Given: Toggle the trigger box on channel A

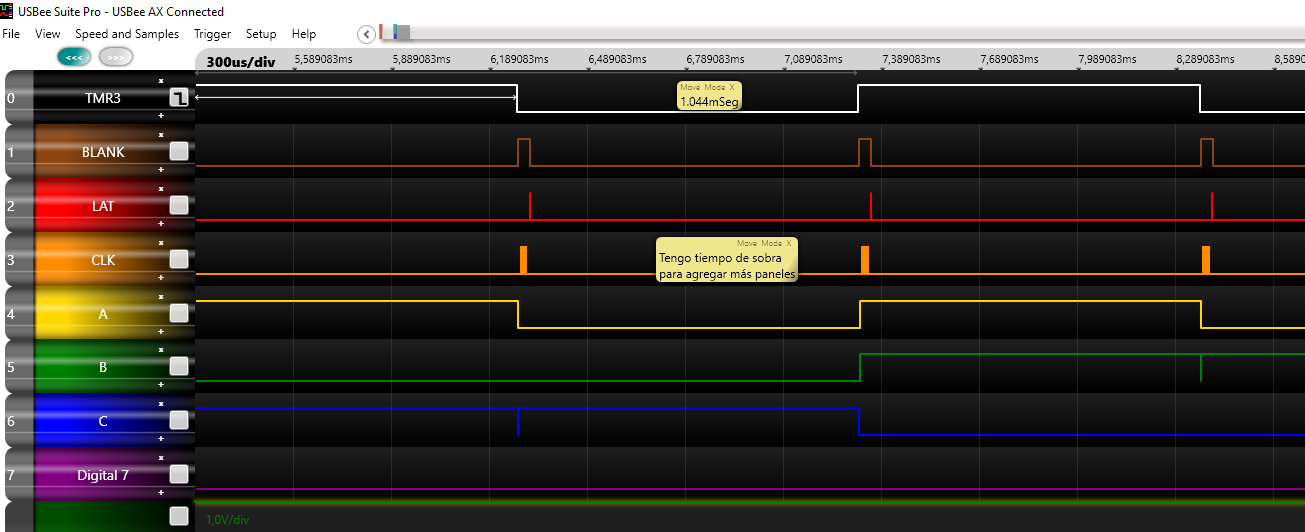Looking at the screenshot, I should coord(179,313).
